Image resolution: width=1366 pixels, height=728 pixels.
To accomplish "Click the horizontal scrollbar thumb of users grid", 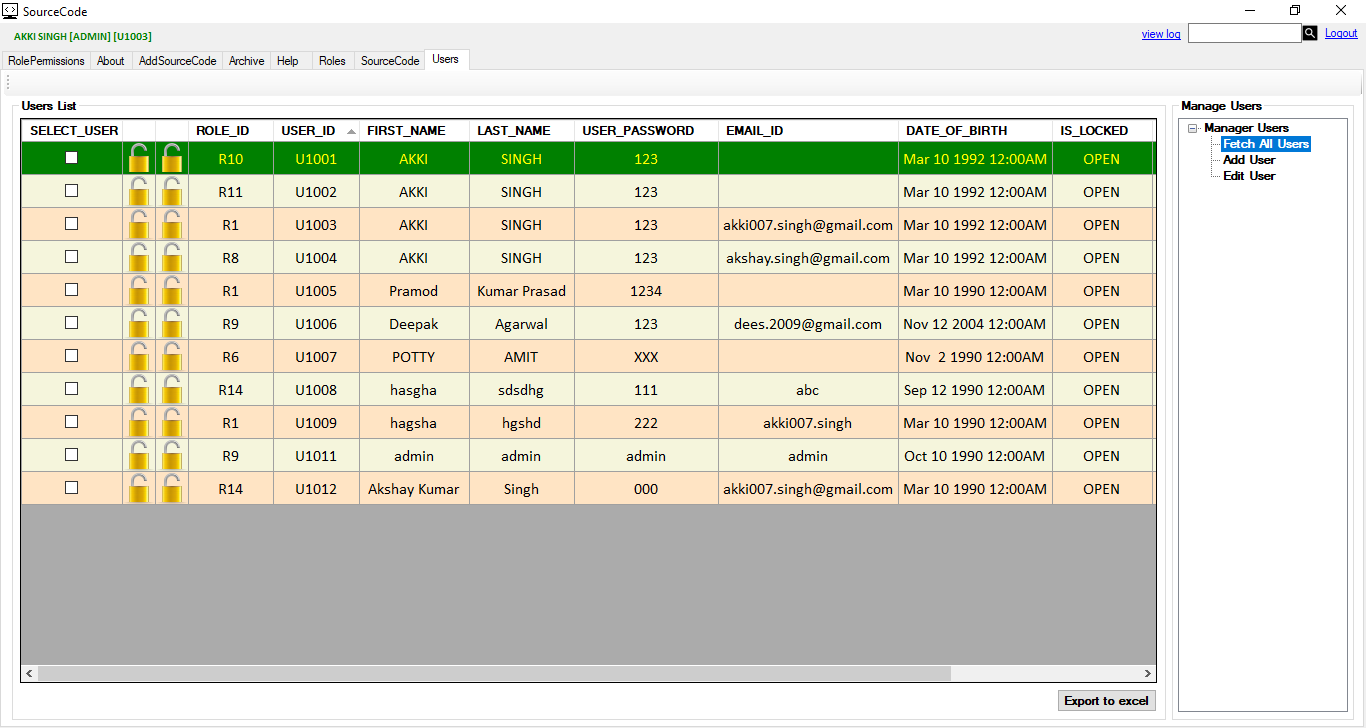I will 494,674.
